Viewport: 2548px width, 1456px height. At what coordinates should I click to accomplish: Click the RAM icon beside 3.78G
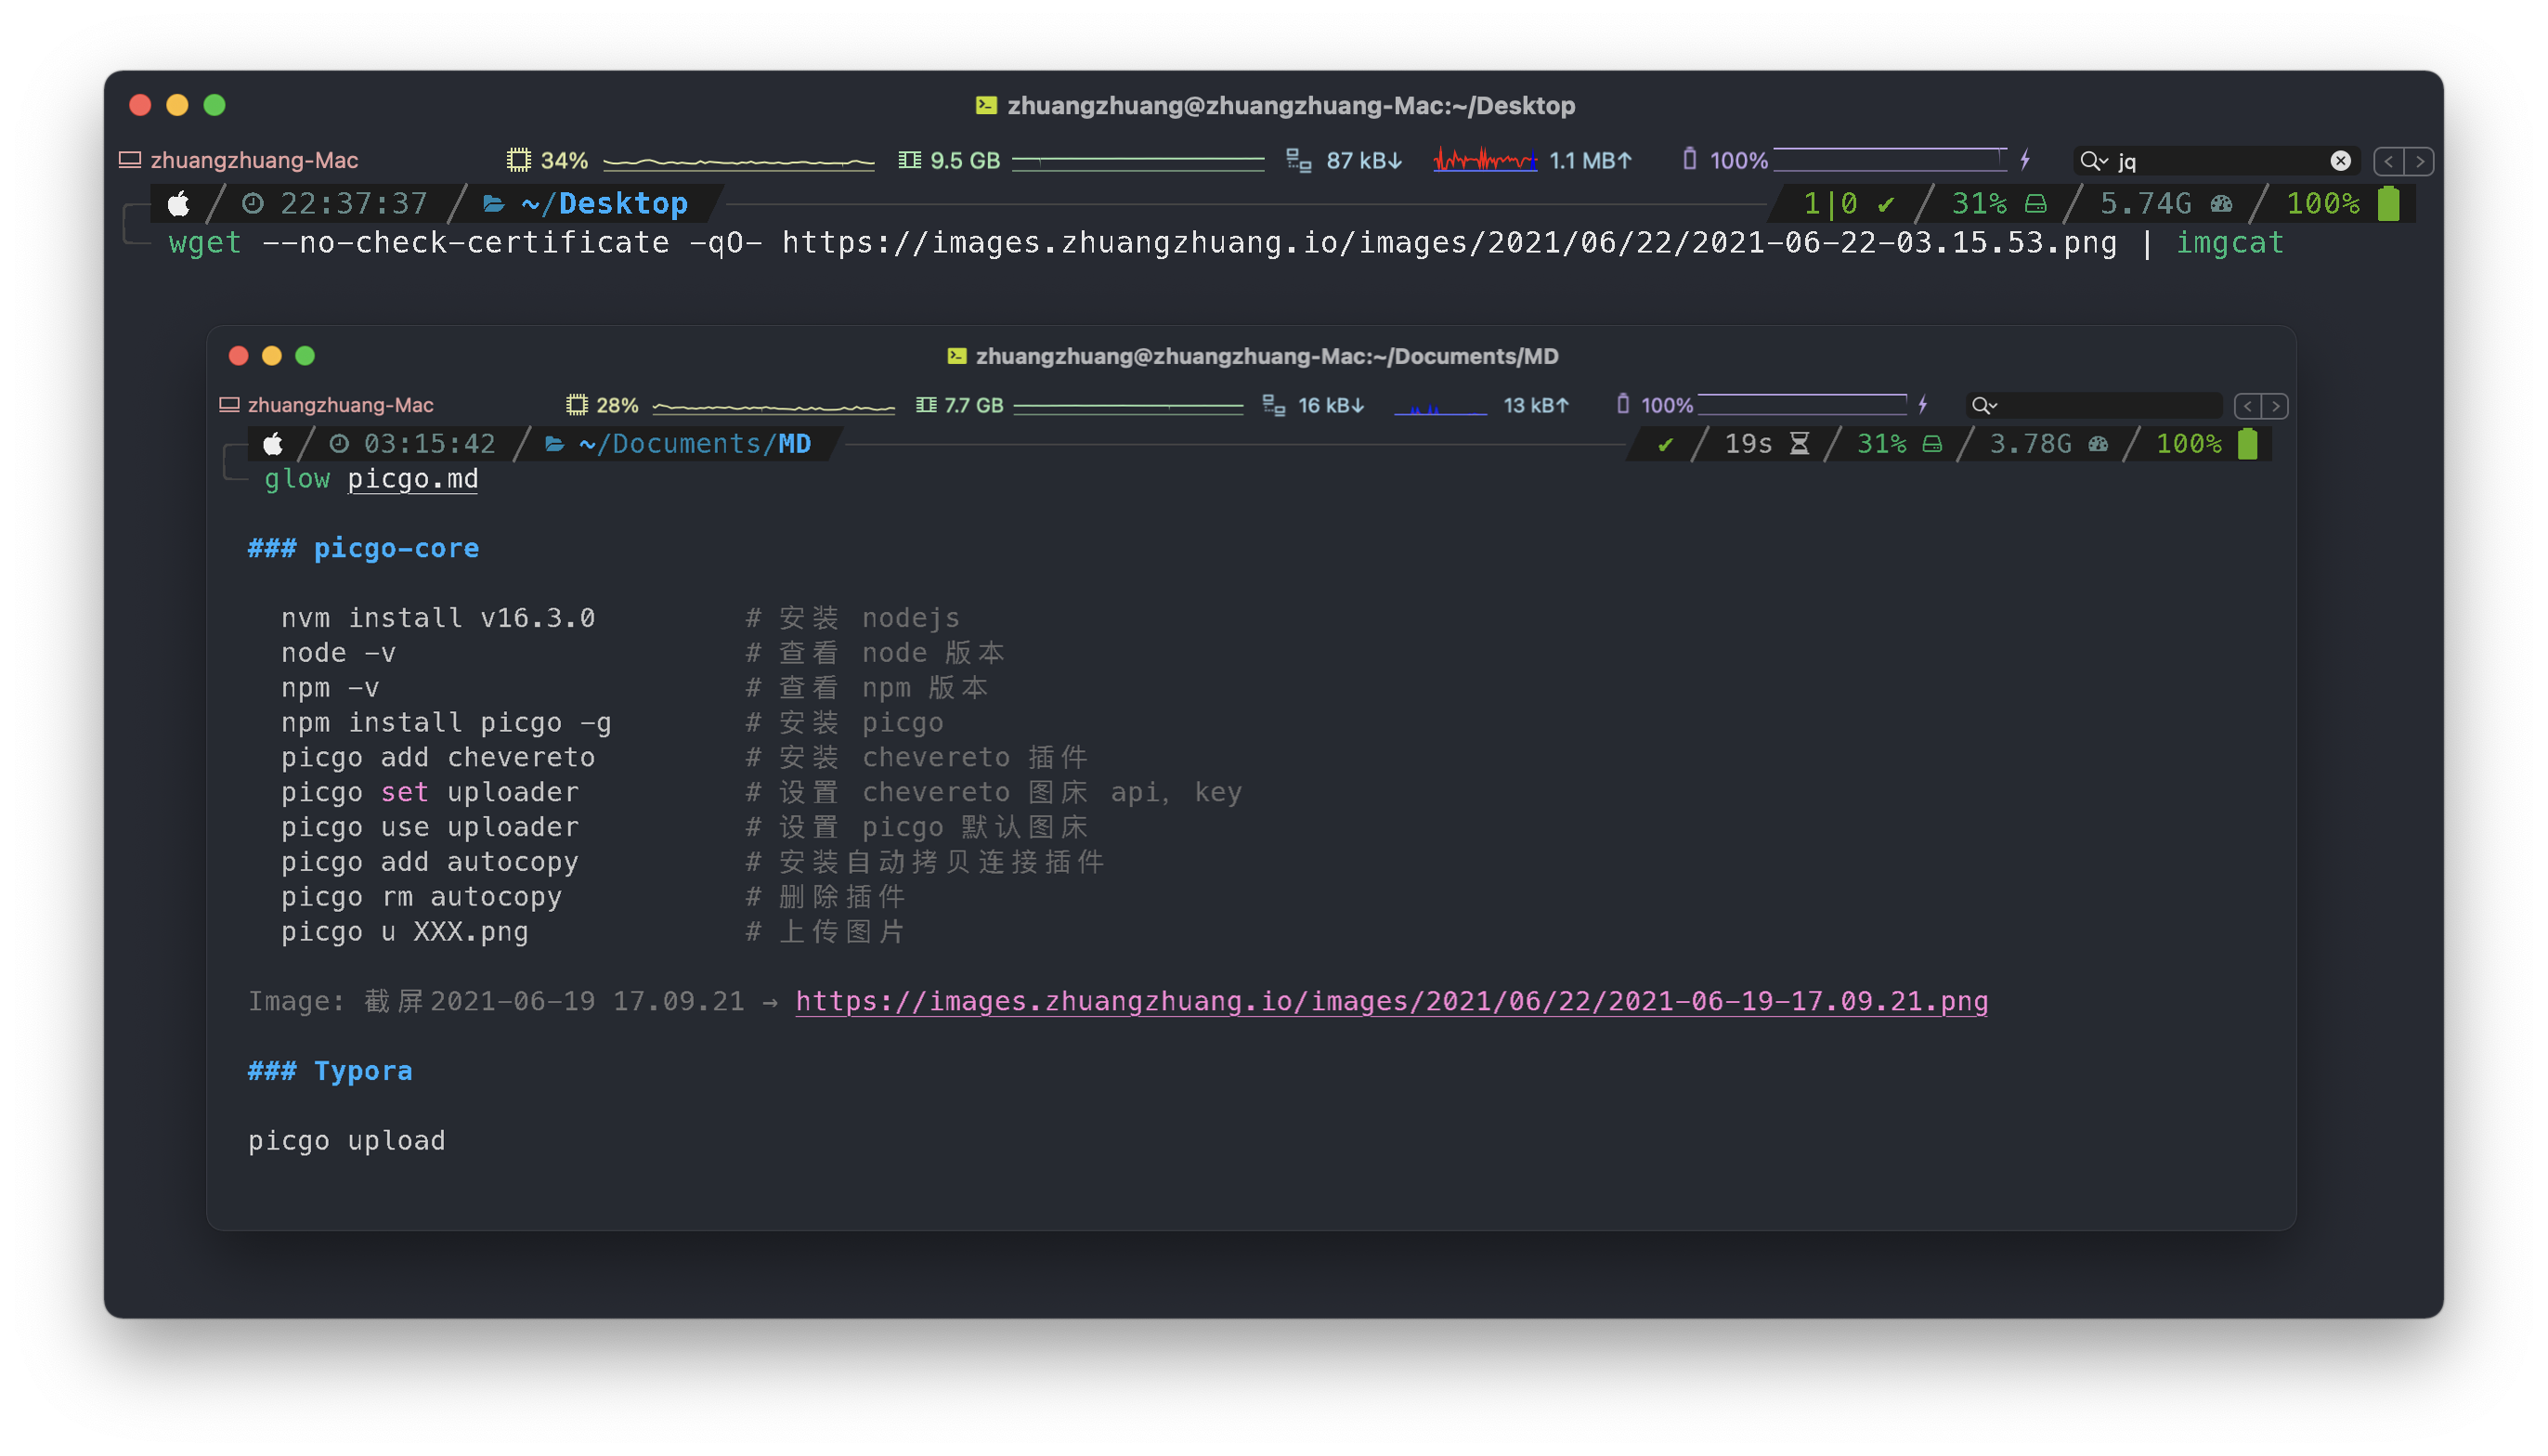pyautogui.click(x=2099, y=444)
